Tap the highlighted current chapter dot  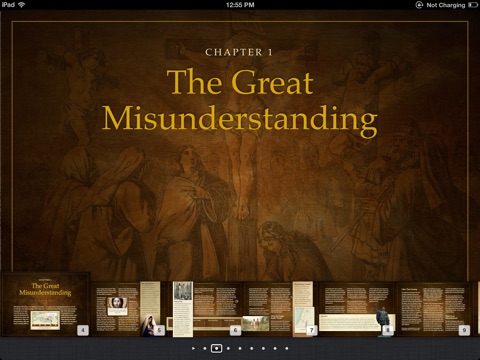(x=216, y=348)
